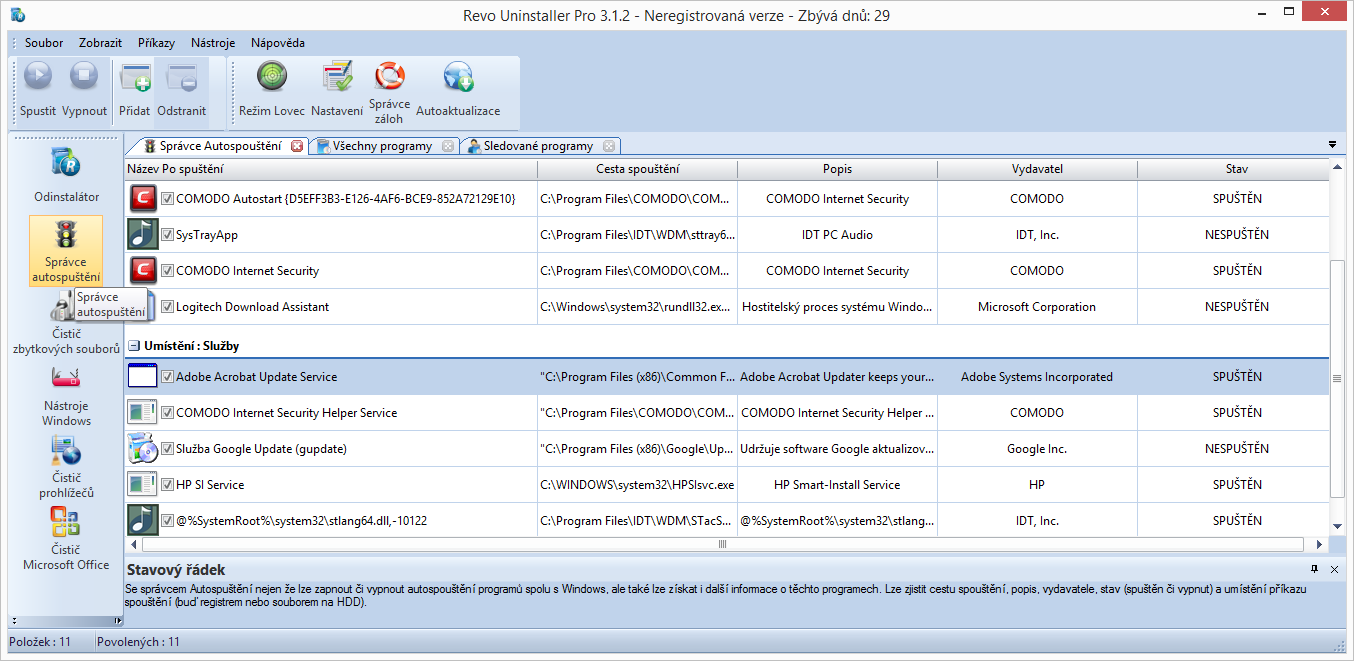Uncheck COMODO Internet Security Helper Service checkbox
This screenshot has width=1354, height=661.
pyautogui.click(x=167, y=413)
